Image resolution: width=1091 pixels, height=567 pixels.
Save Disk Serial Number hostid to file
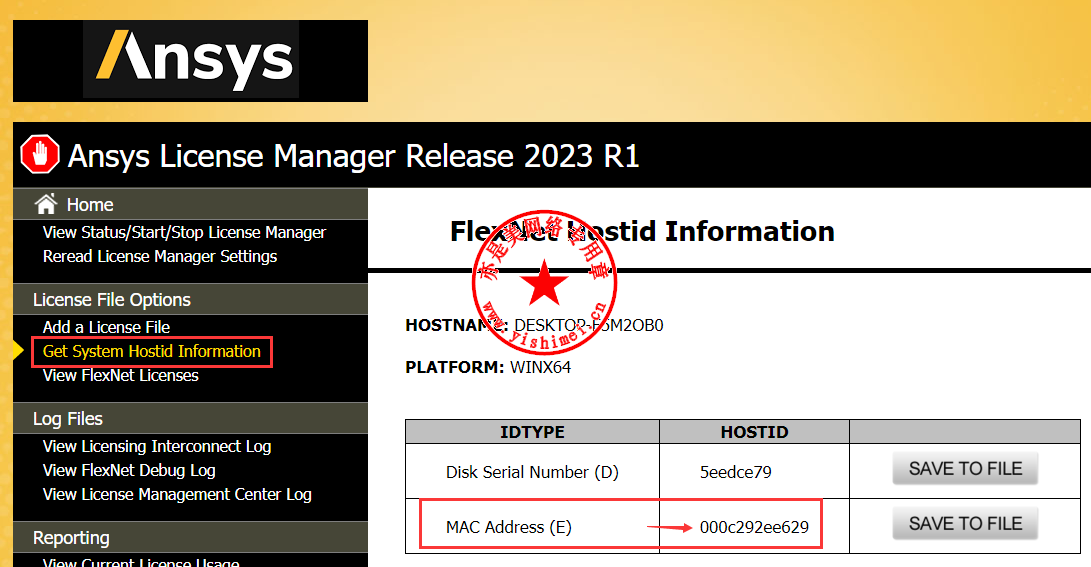point(965,469)
